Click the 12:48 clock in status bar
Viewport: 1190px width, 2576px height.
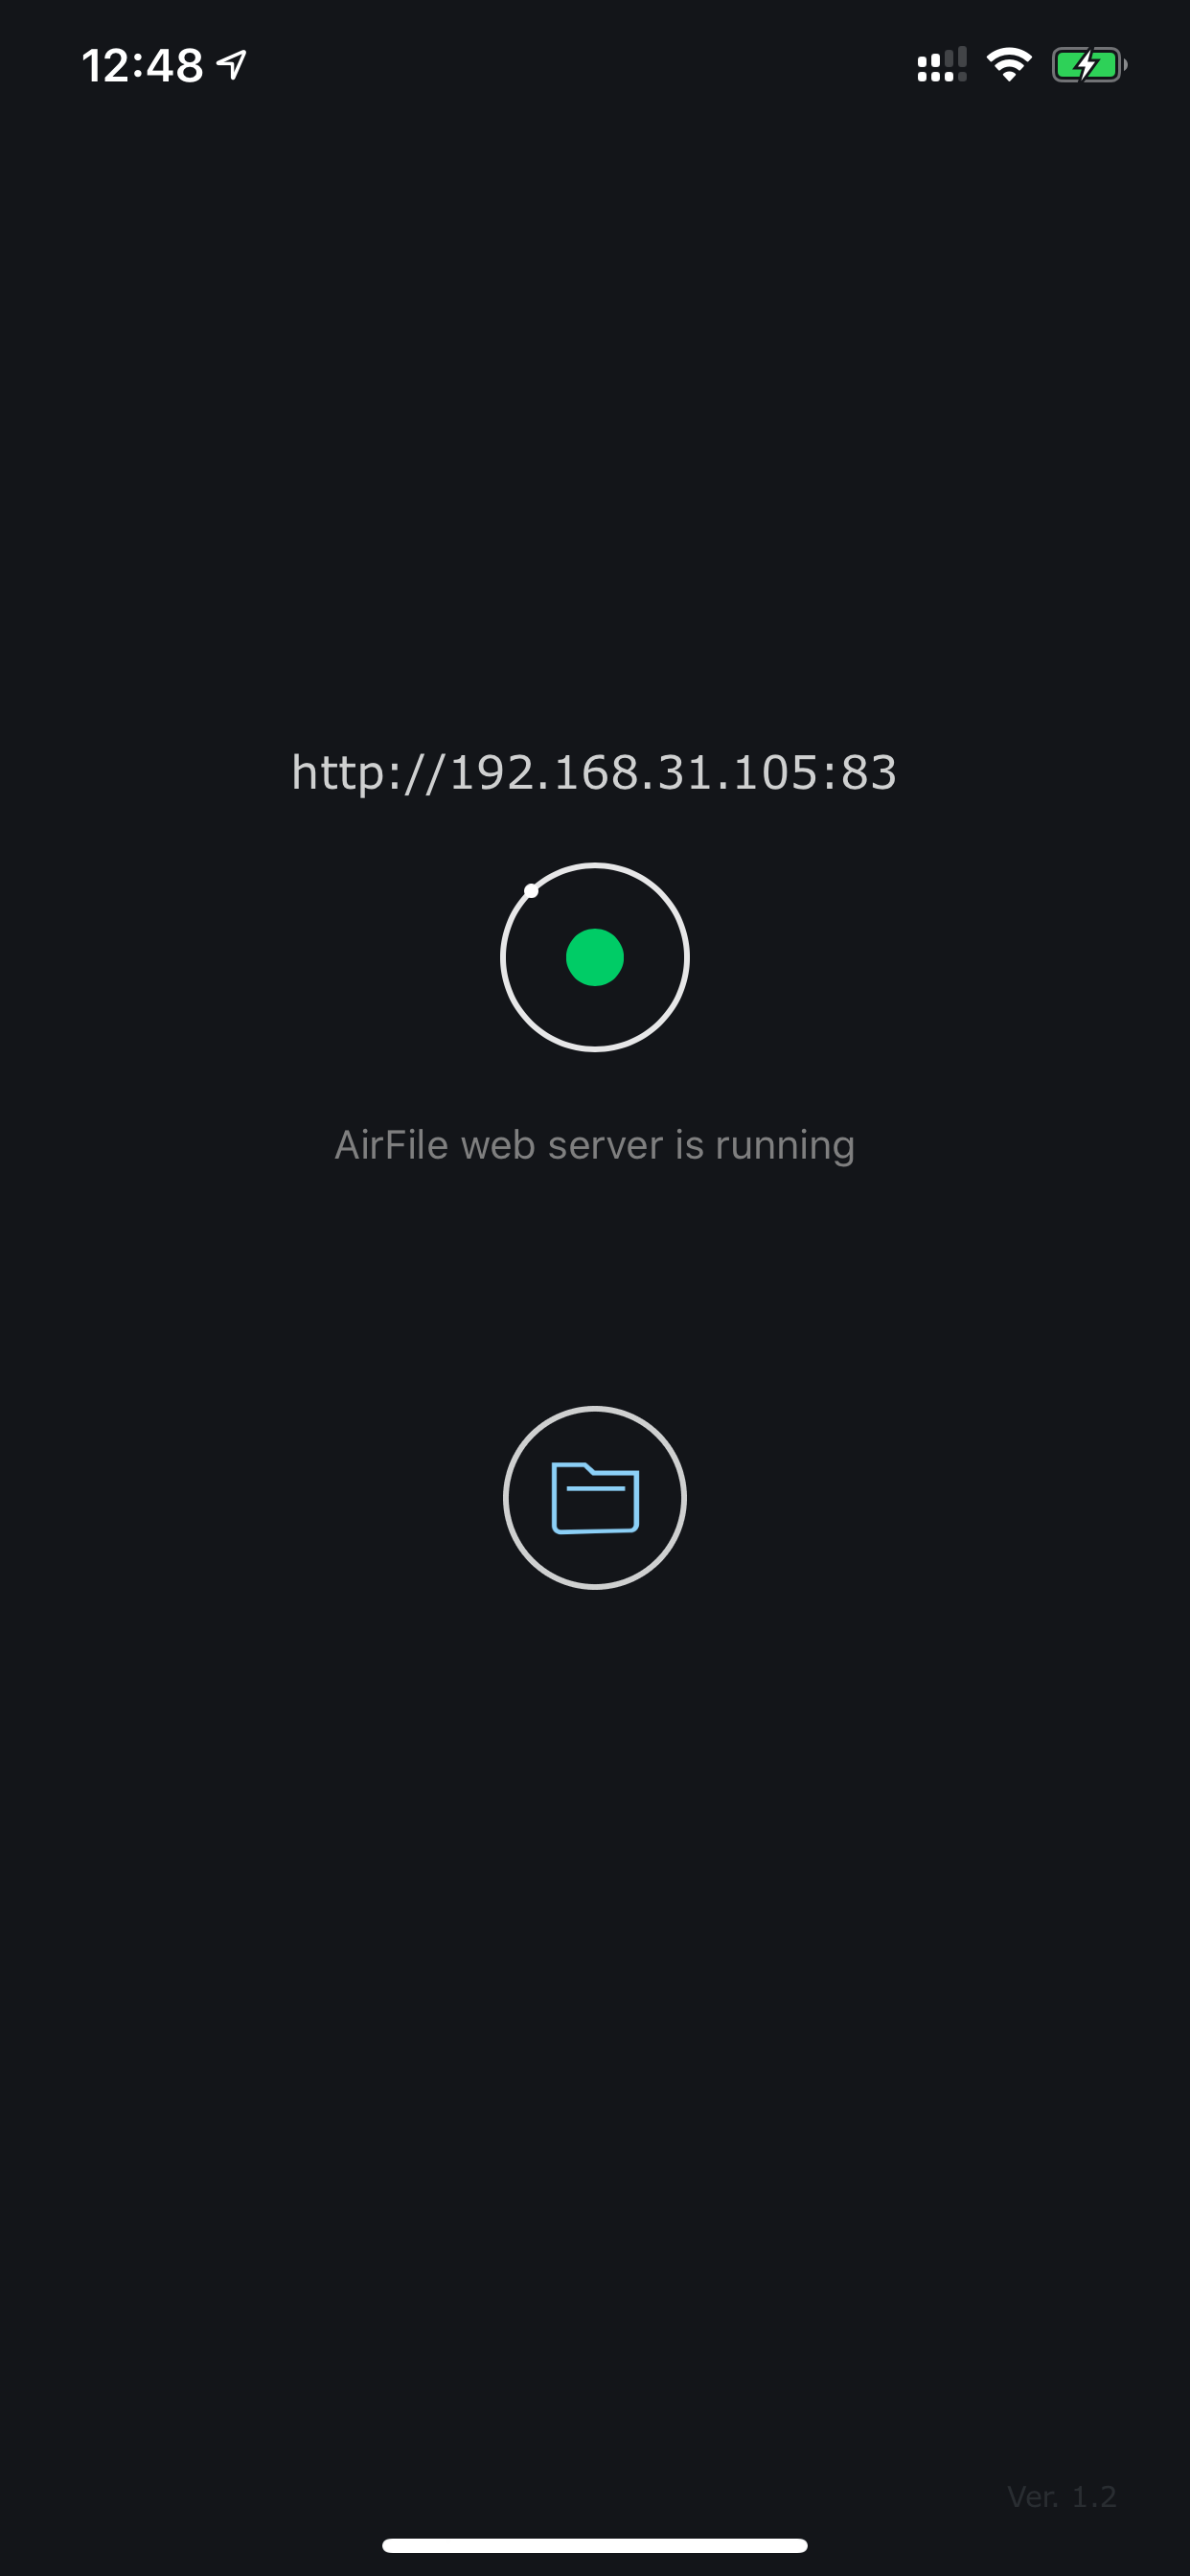click(x=142, y=66)
